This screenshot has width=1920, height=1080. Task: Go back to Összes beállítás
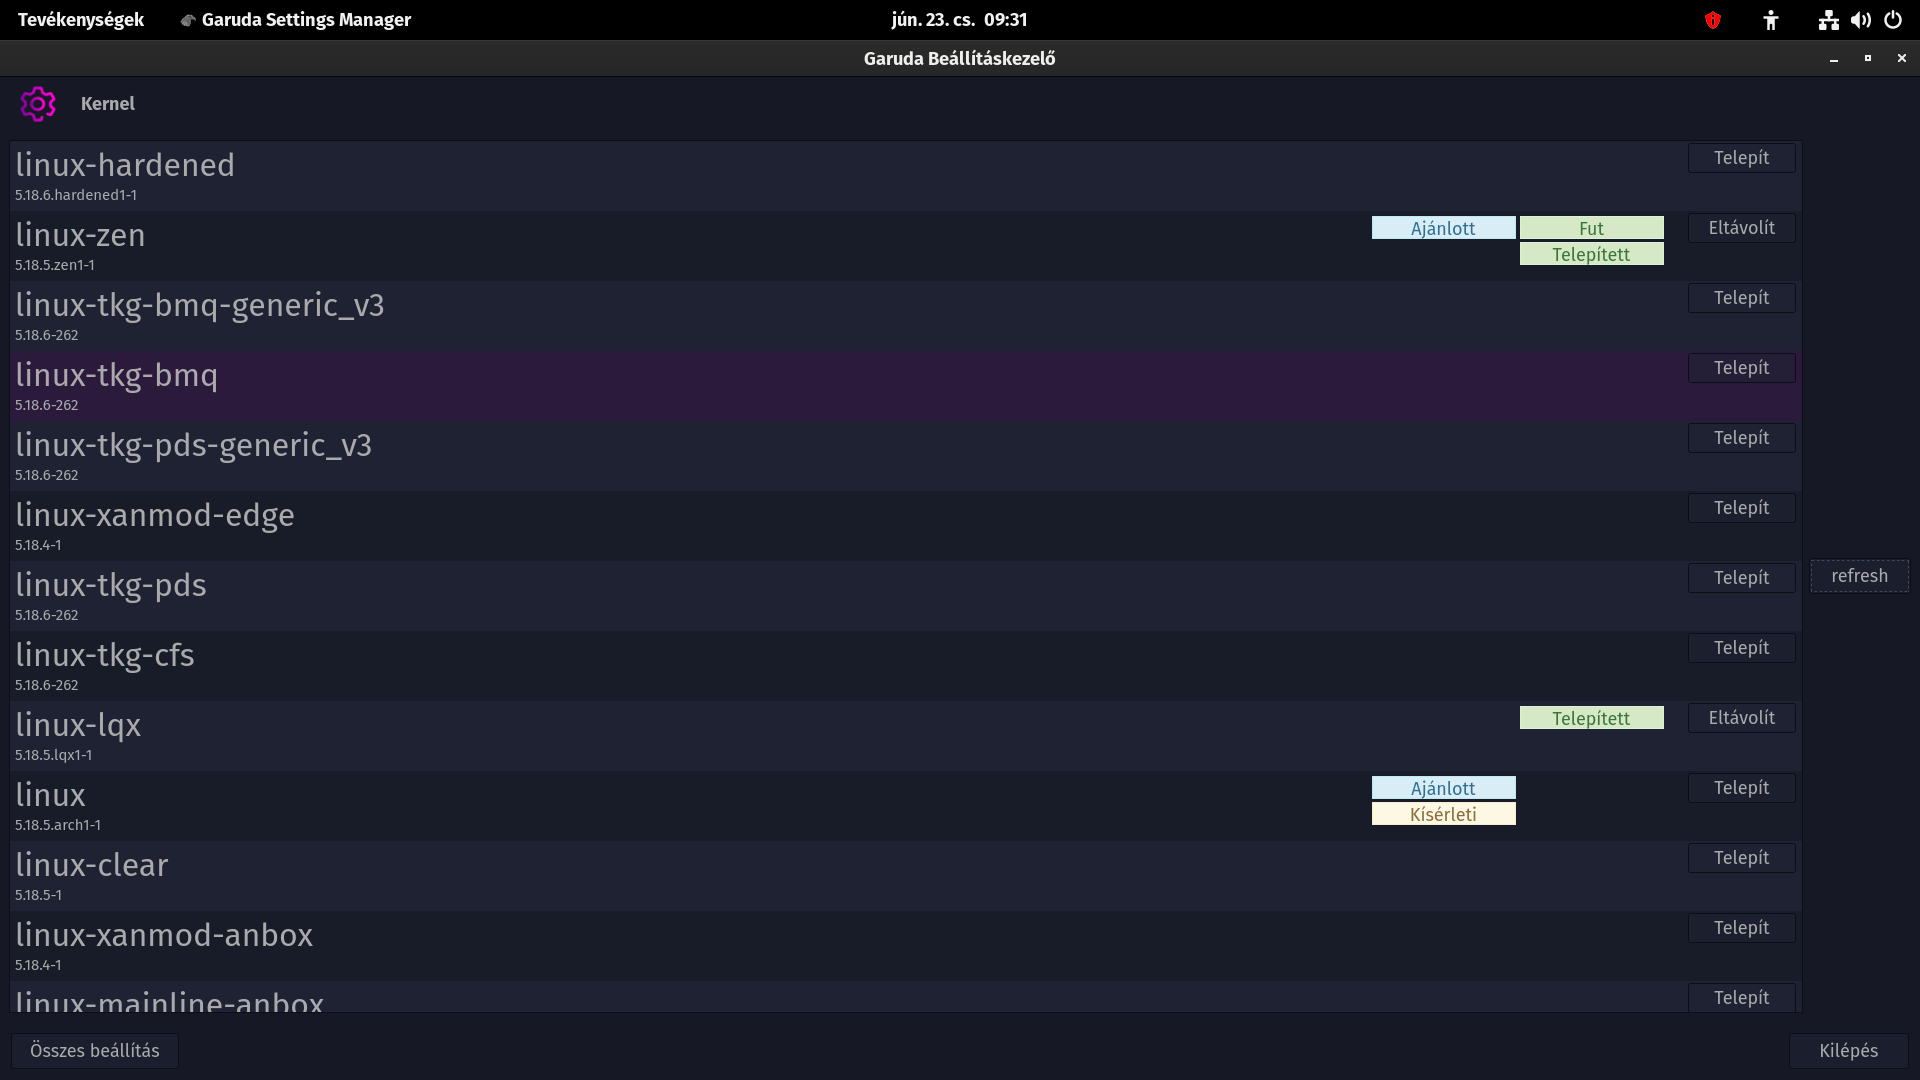coord(95,1051)
